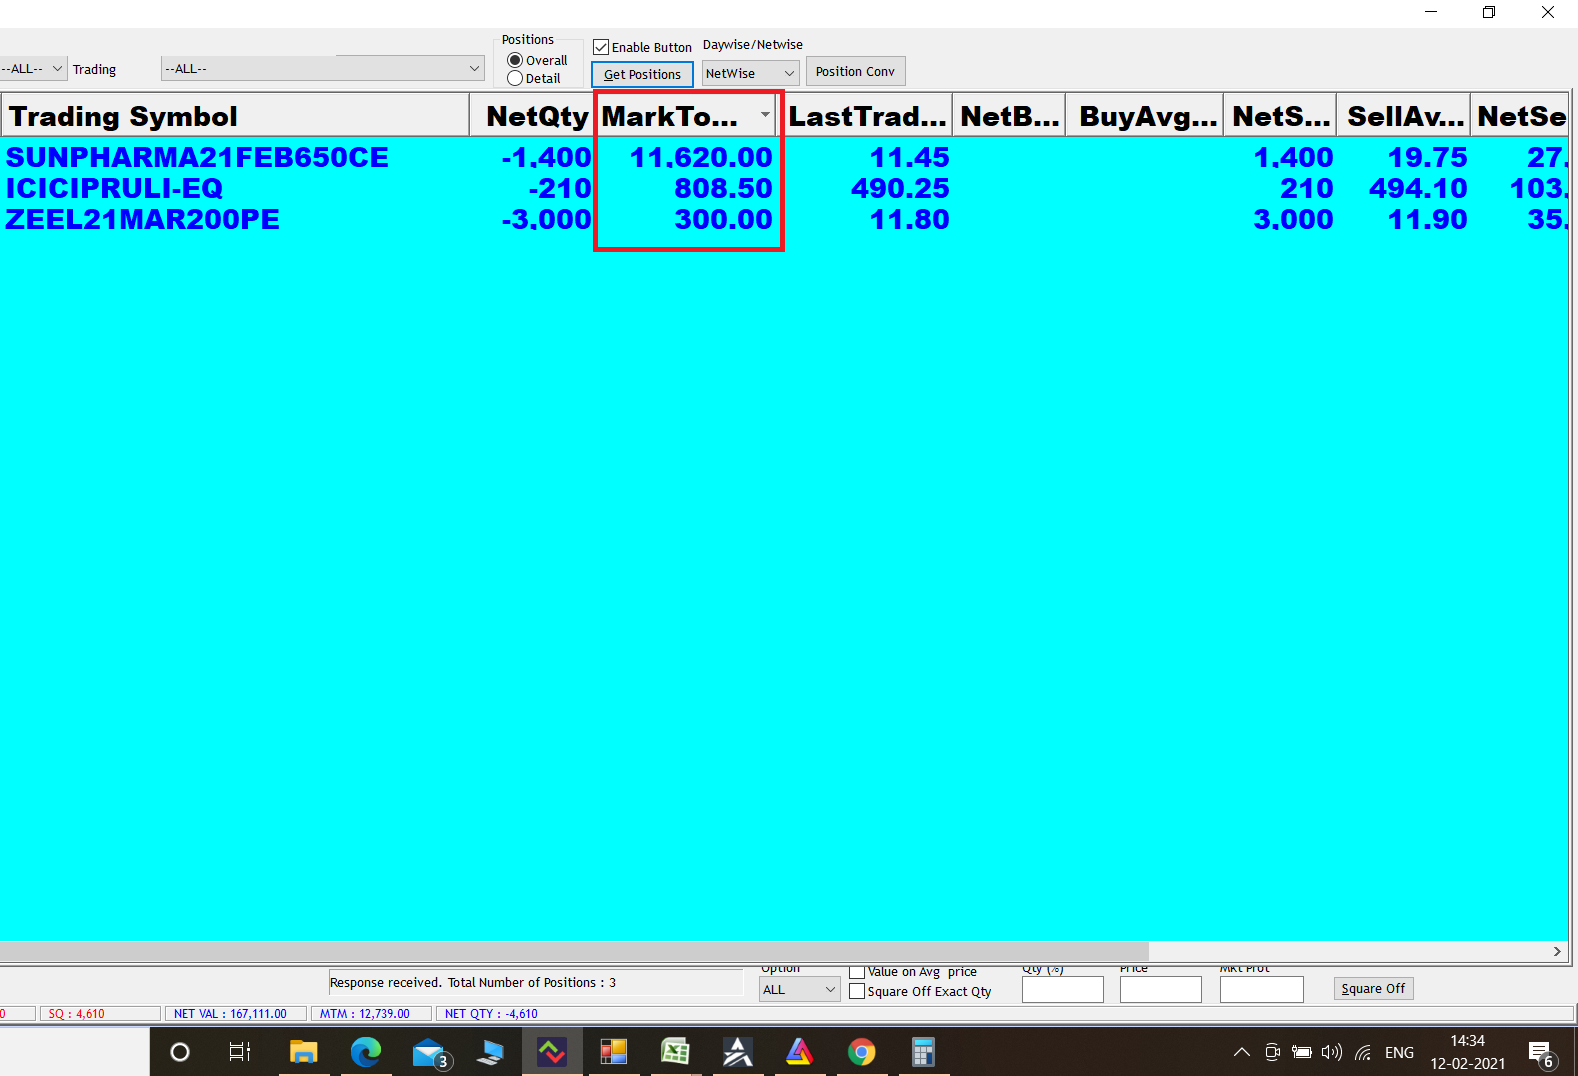
Task: Open the Calculator app in taskbar
Action: click(x=923, y=1052)
